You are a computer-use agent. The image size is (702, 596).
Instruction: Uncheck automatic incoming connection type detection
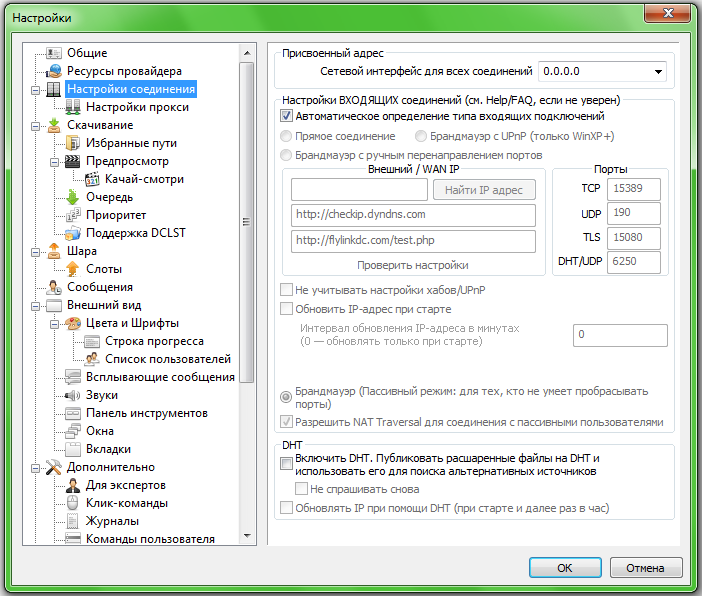point(288,116)
